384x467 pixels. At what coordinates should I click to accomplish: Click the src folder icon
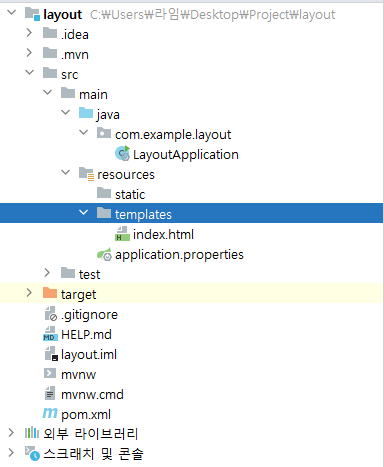[50, 73]
